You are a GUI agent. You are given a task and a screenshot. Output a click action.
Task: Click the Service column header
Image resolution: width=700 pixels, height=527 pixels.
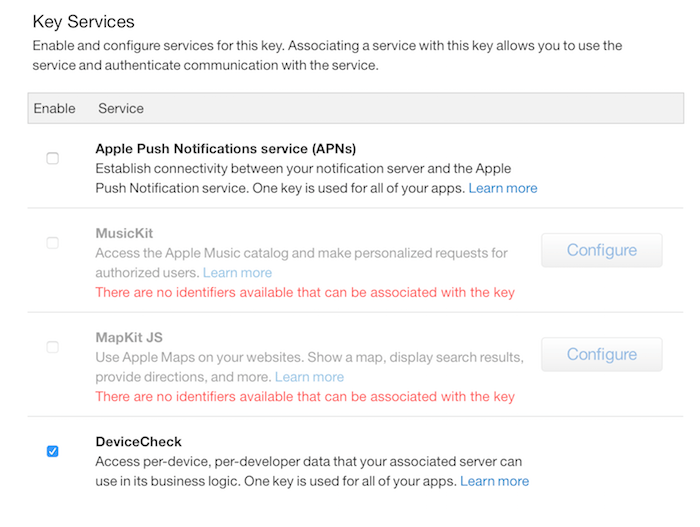[121, 109]
